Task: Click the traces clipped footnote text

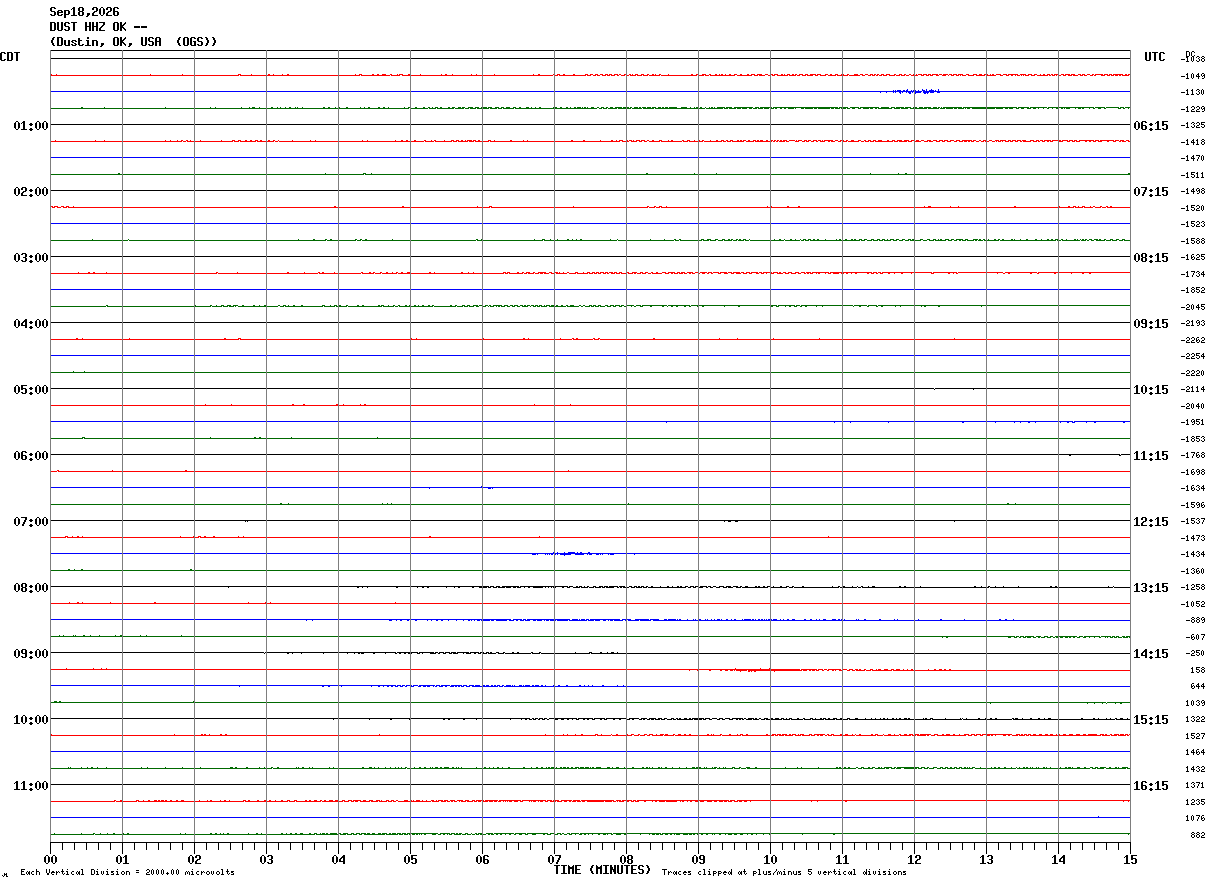Action: [784, 873]
